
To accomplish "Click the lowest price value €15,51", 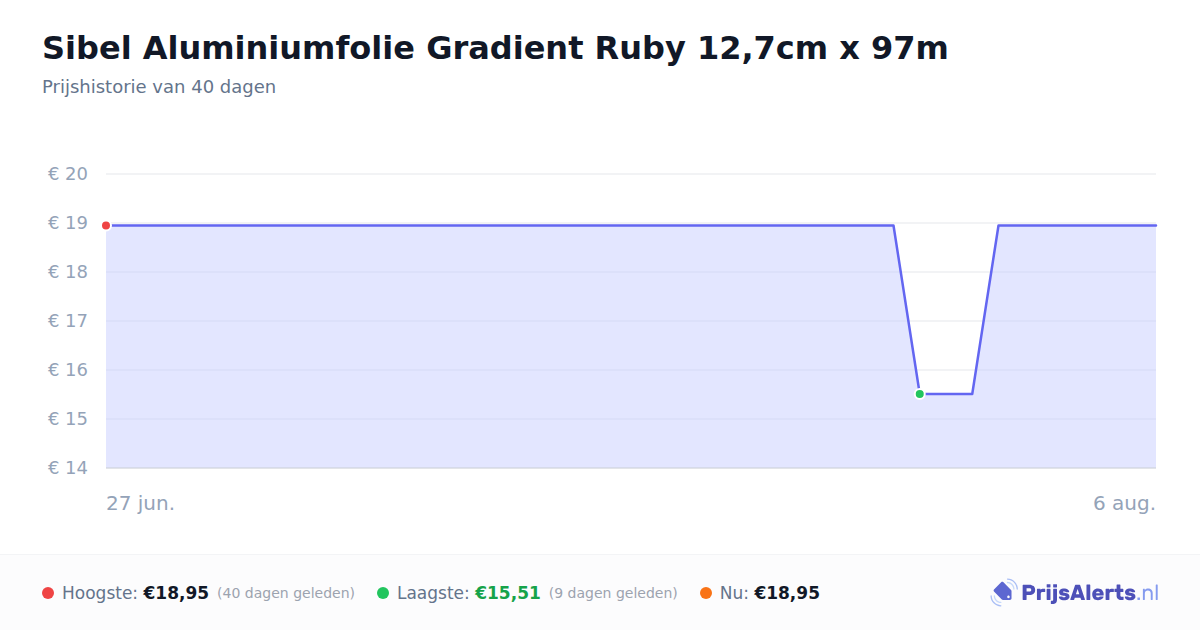I will click(x=508, y=593).
